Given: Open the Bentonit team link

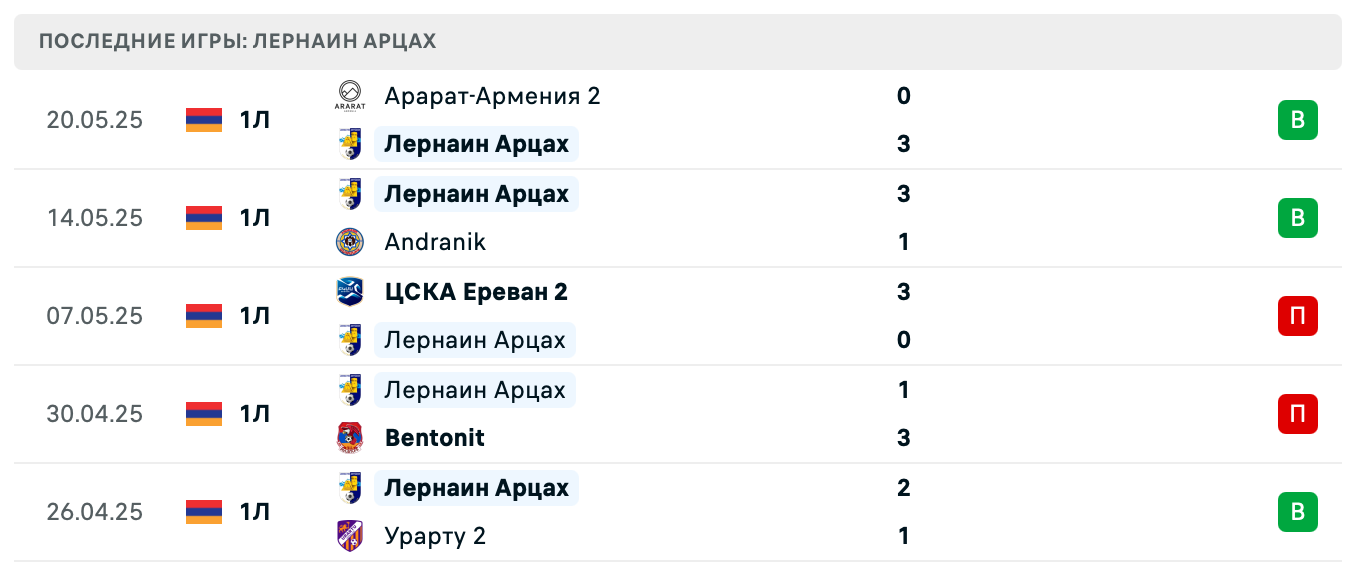Looking at the screenshot, I should [x=435, y=438].
